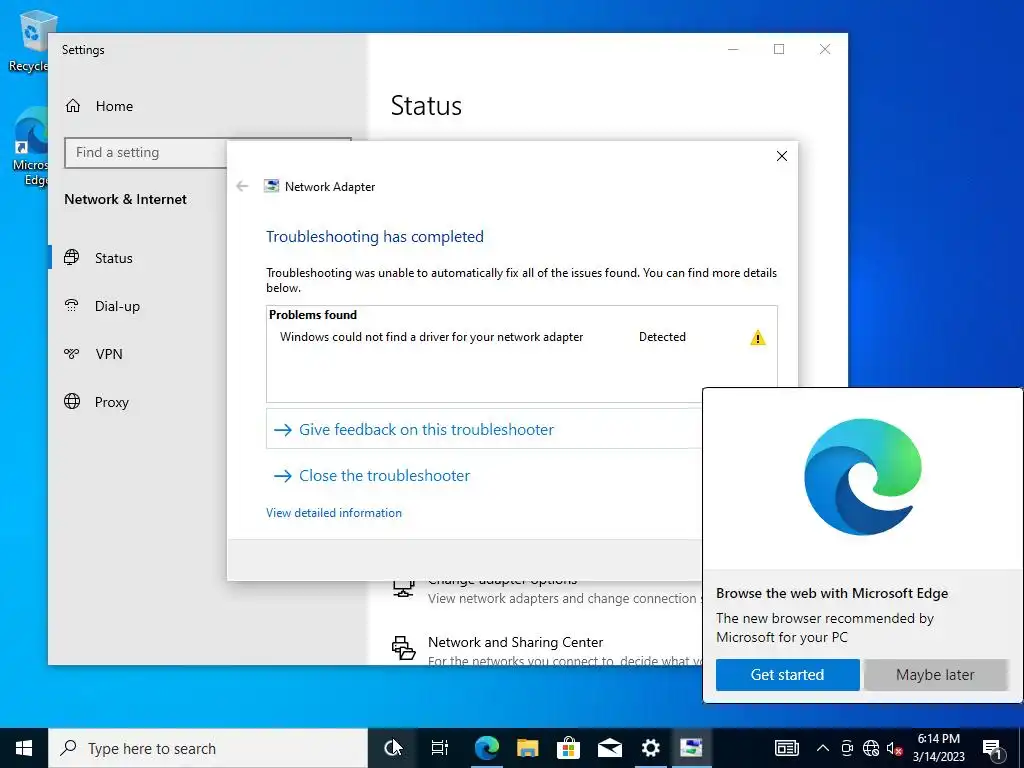Open the notification center icon

[x=992, y=748]
